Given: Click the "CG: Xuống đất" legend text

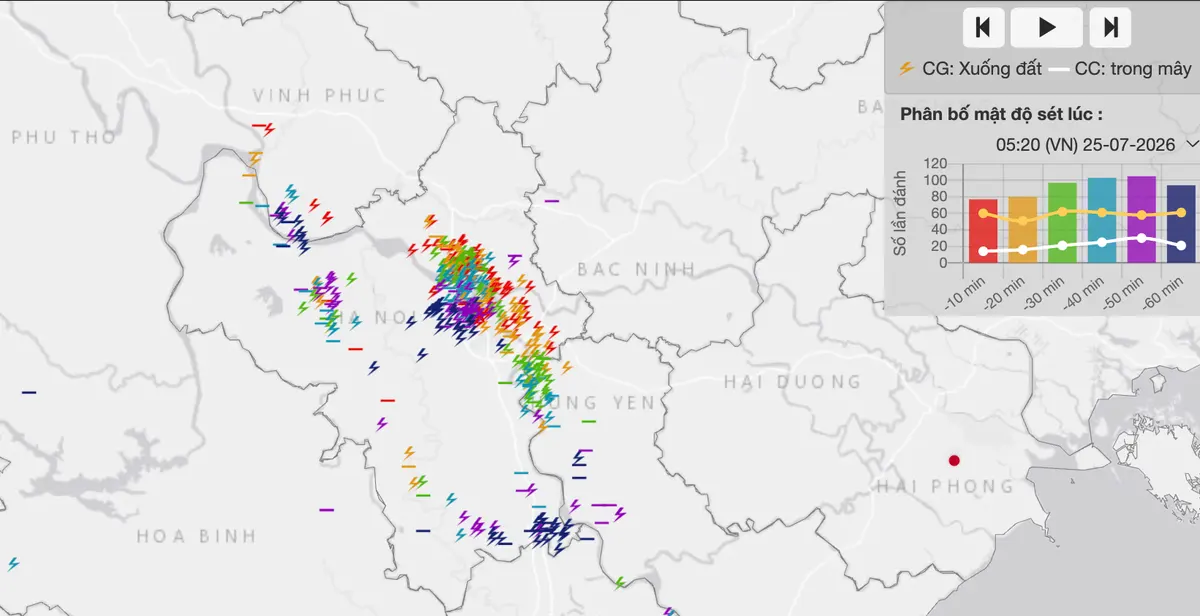Looking at the screenshot, I should 982,69.
